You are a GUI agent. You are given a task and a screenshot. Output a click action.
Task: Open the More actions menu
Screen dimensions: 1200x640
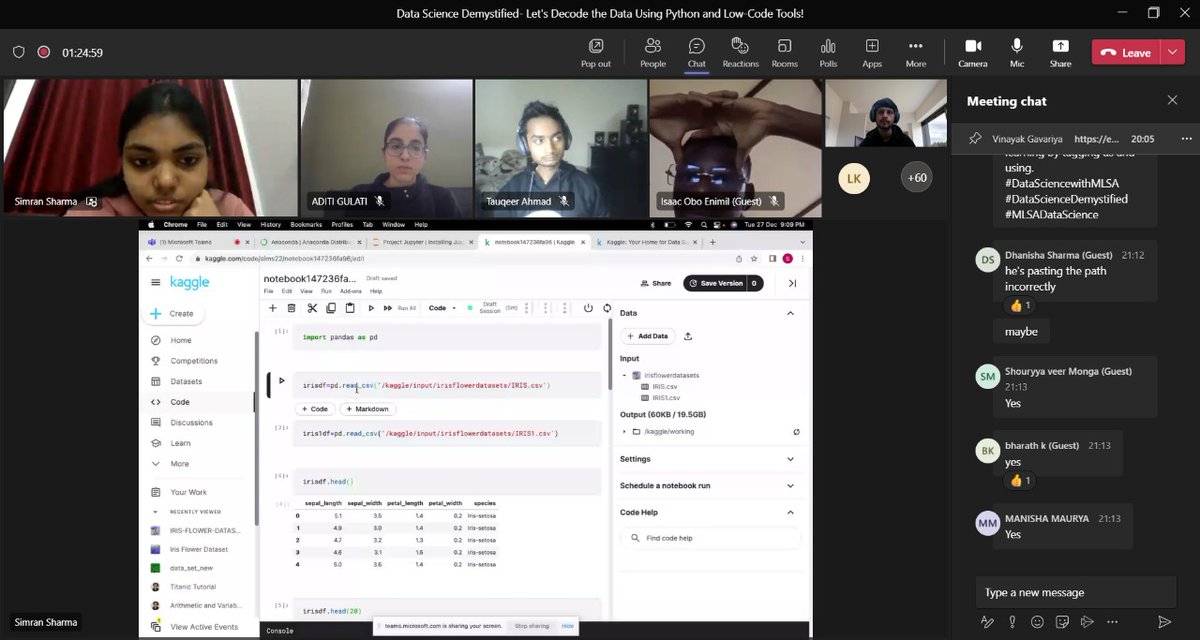(x=916, y=53)
